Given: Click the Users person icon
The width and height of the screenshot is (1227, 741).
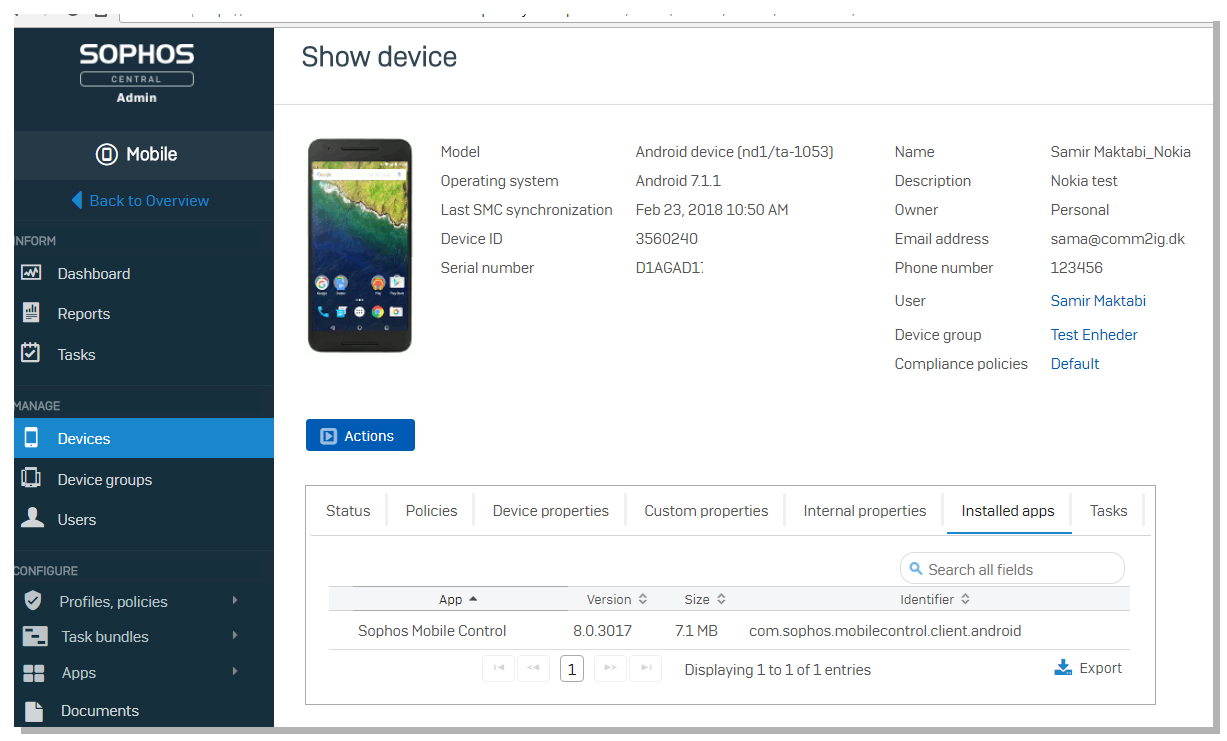Looking at the screenshot, I should [x=32, y=518].
